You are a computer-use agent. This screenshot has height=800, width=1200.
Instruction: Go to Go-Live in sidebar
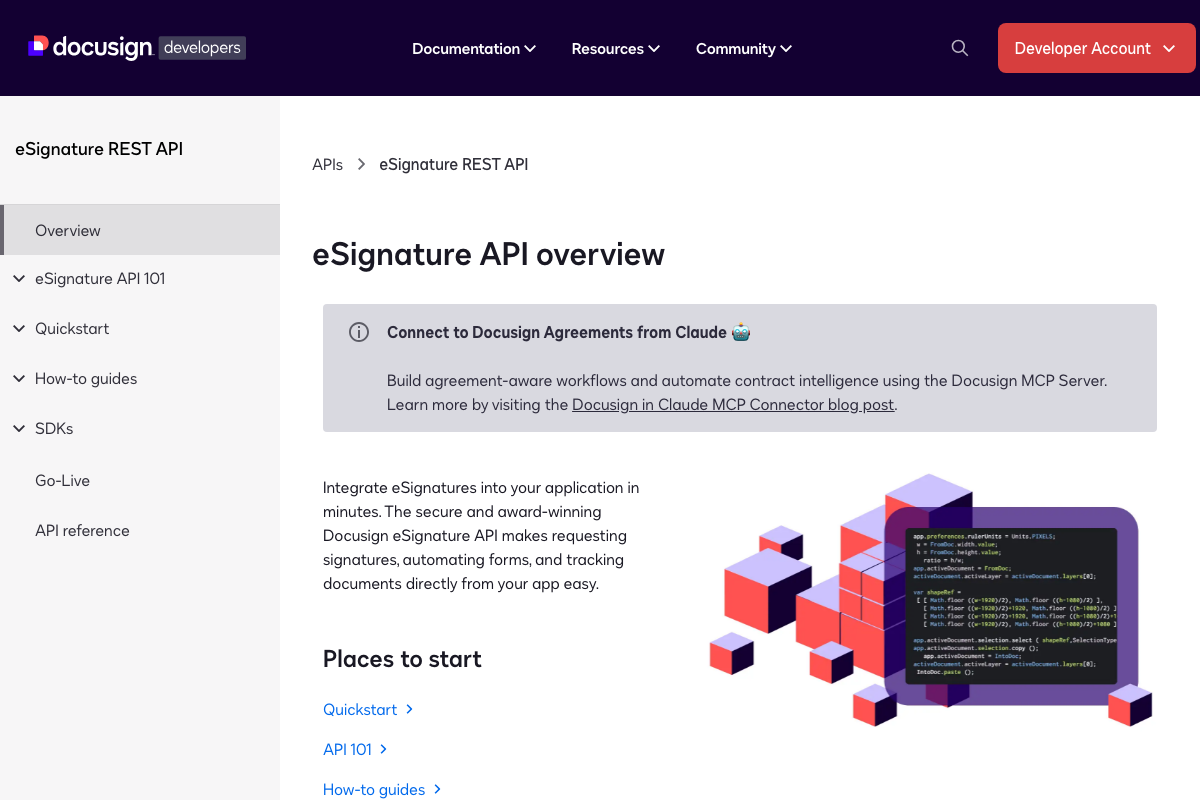coord(62,480)
